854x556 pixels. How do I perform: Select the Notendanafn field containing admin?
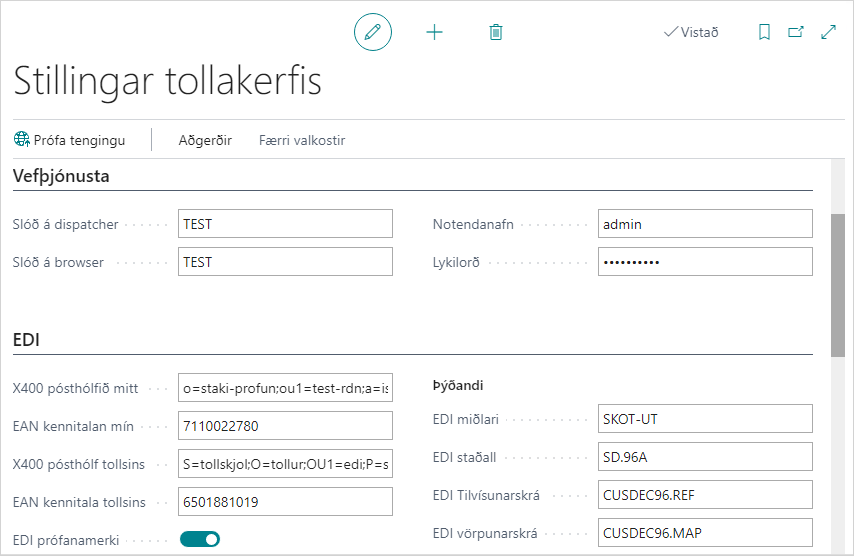[x=705, y=224]
